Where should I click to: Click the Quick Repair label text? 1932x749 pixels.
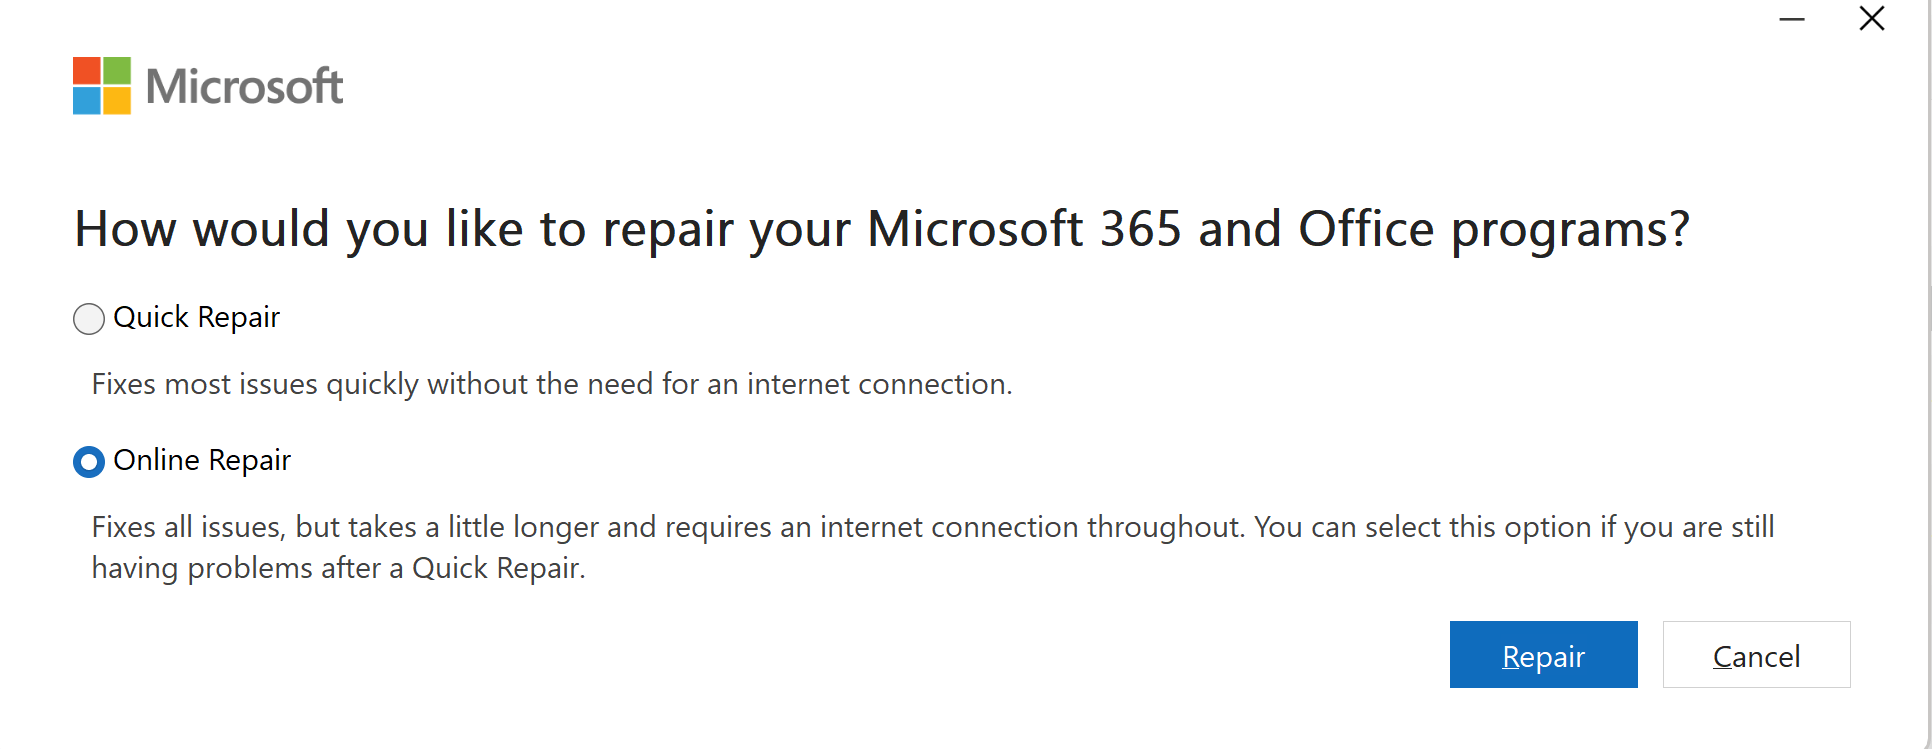pos(197,318)
